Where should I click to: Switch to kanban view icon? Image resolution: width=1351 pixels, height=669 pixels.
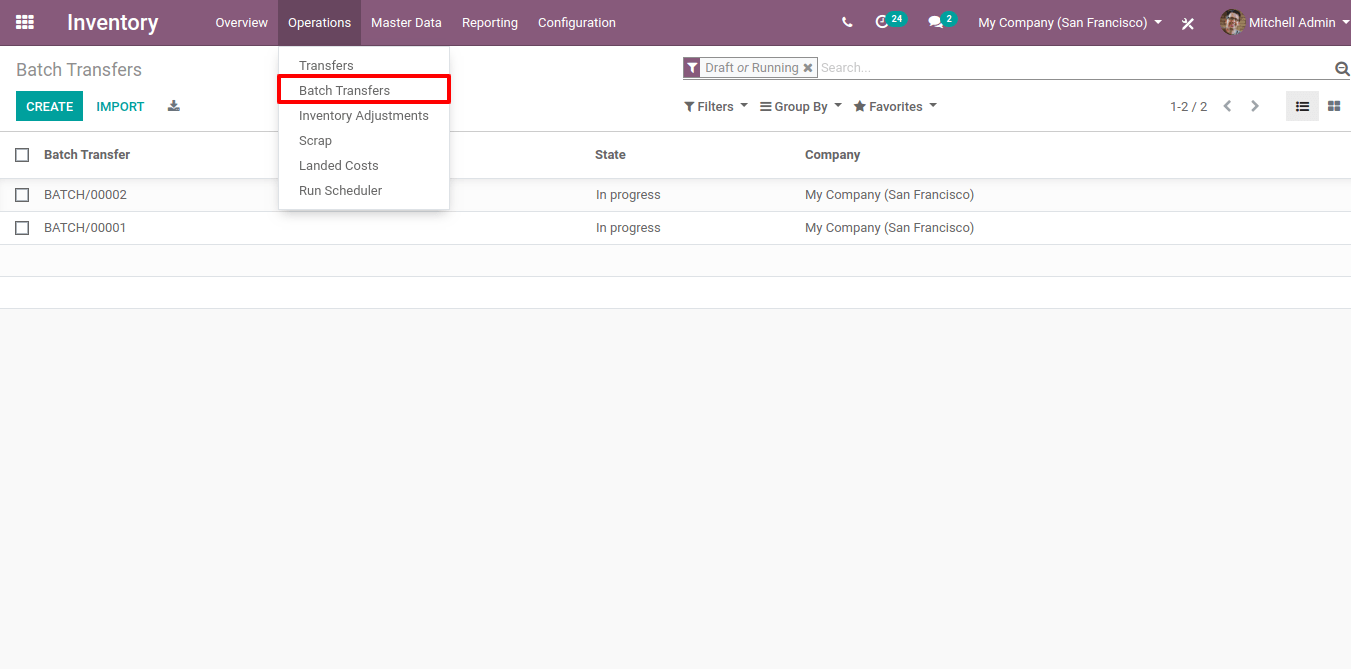click(x=1334, y=105)
